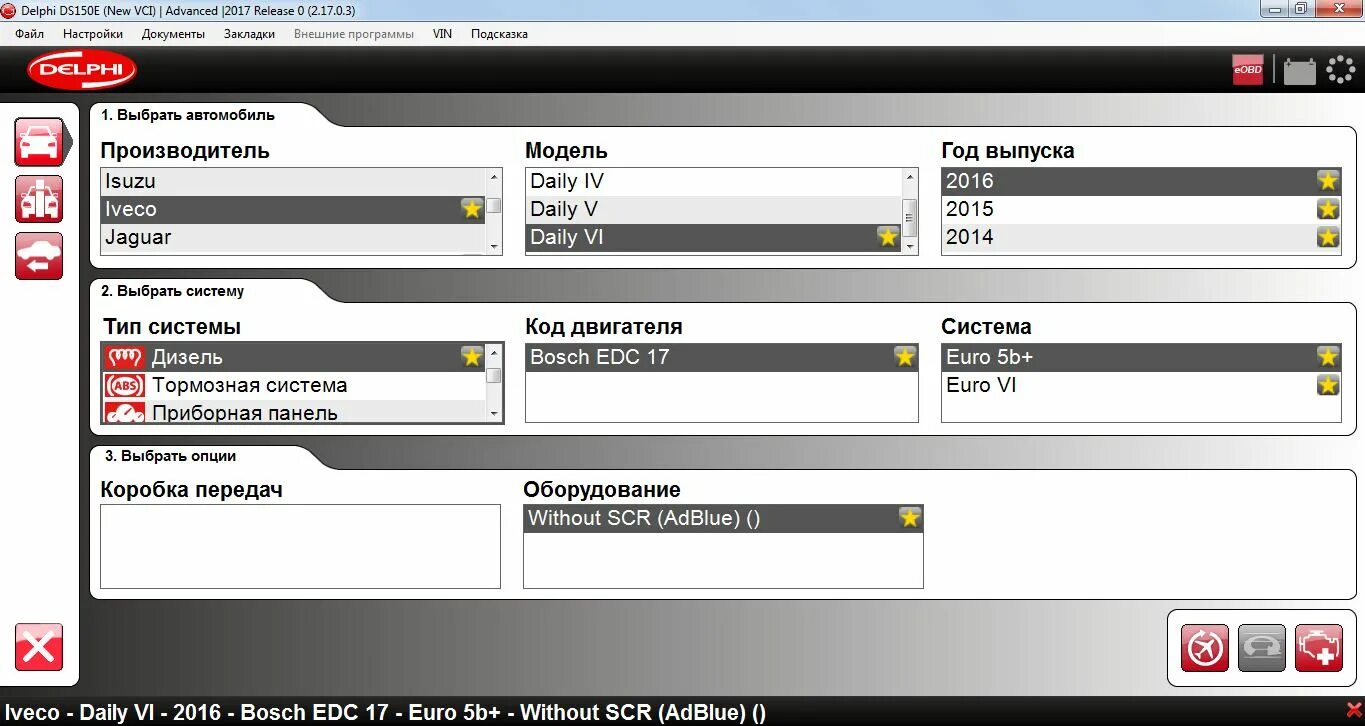Screen dimensions: 1365x726
Task: Check the battery status icon in header
Action: click(1299, 71)
